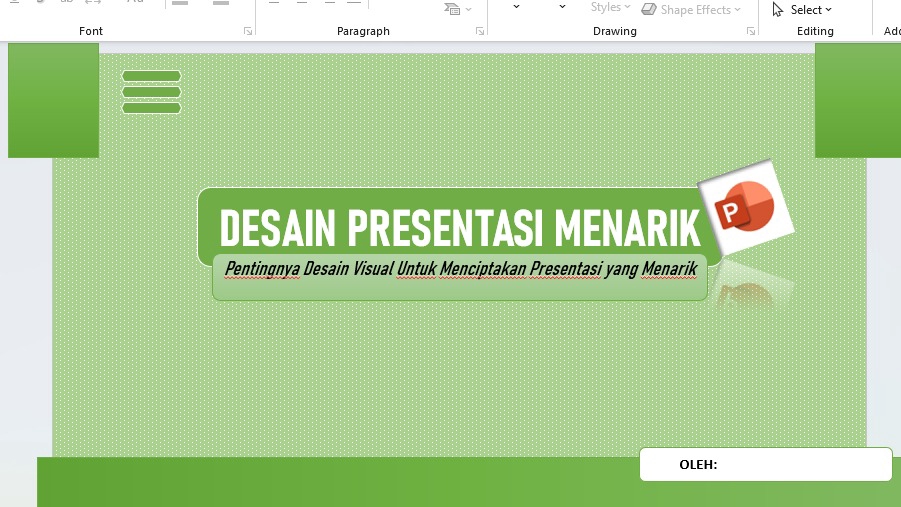Click the middle bar of hamburger shape
The height and width of the screenshot is (507, 901).
pyautogui.click(x=151, y=92)
